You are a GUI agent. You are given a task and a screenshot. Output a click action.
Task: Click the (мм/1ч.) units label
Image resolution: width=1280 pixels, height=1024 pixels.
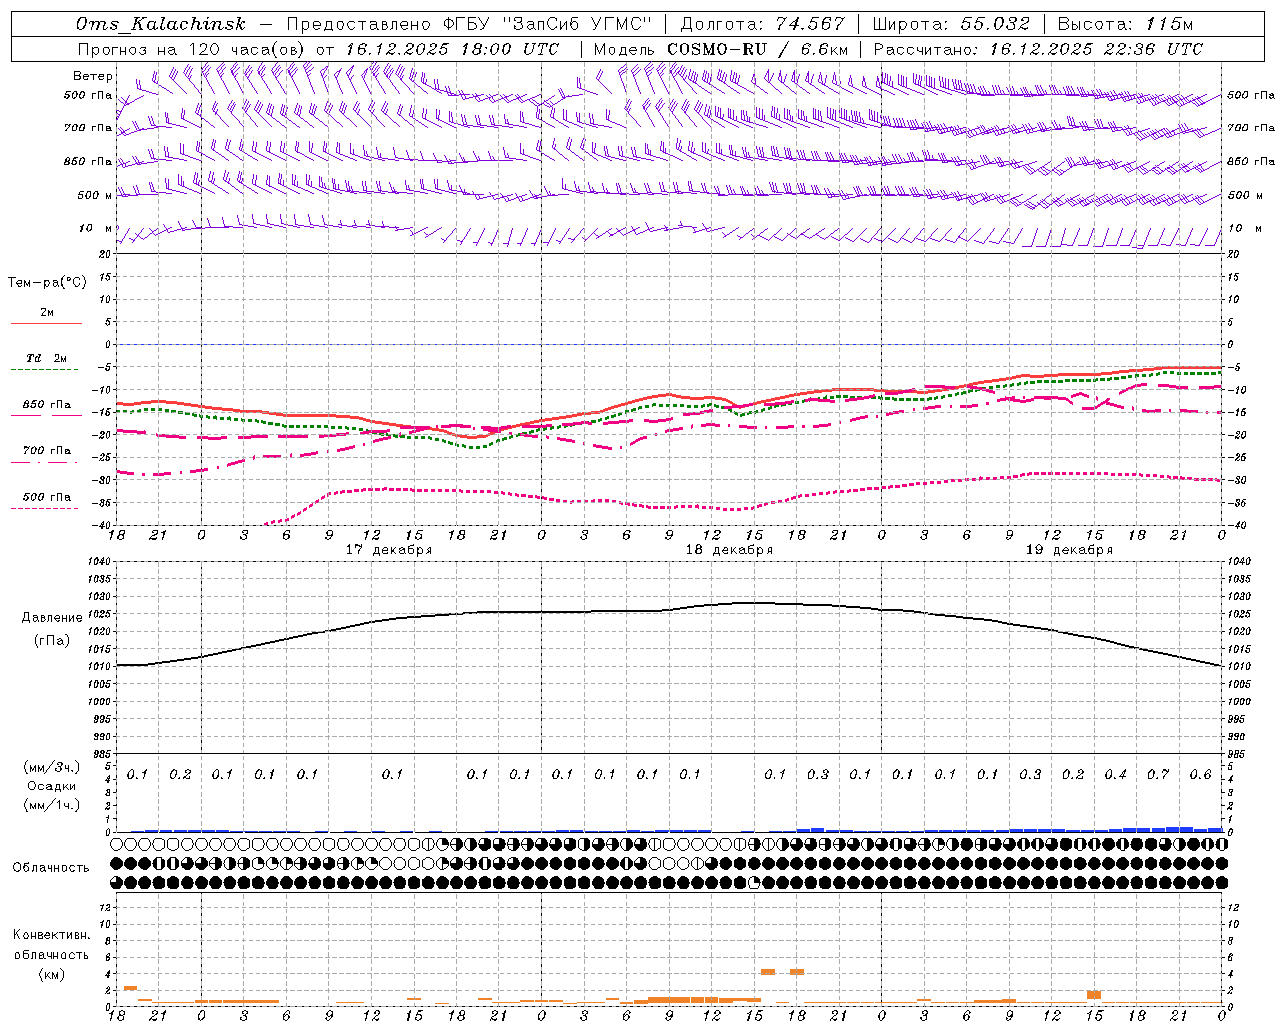[x=52, y=805]
